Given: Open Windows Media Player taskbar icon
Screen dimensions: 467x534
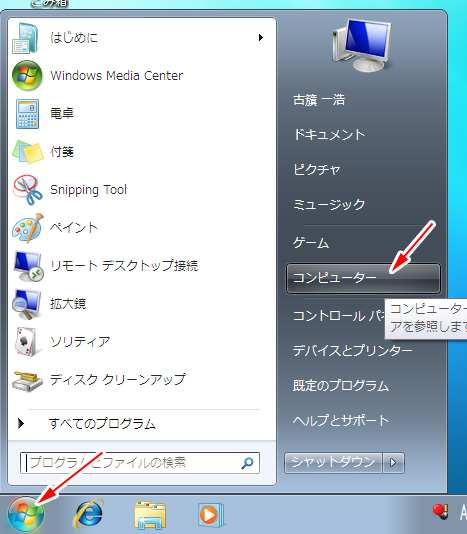Looking at the screenshot, I should coord(211,515).
